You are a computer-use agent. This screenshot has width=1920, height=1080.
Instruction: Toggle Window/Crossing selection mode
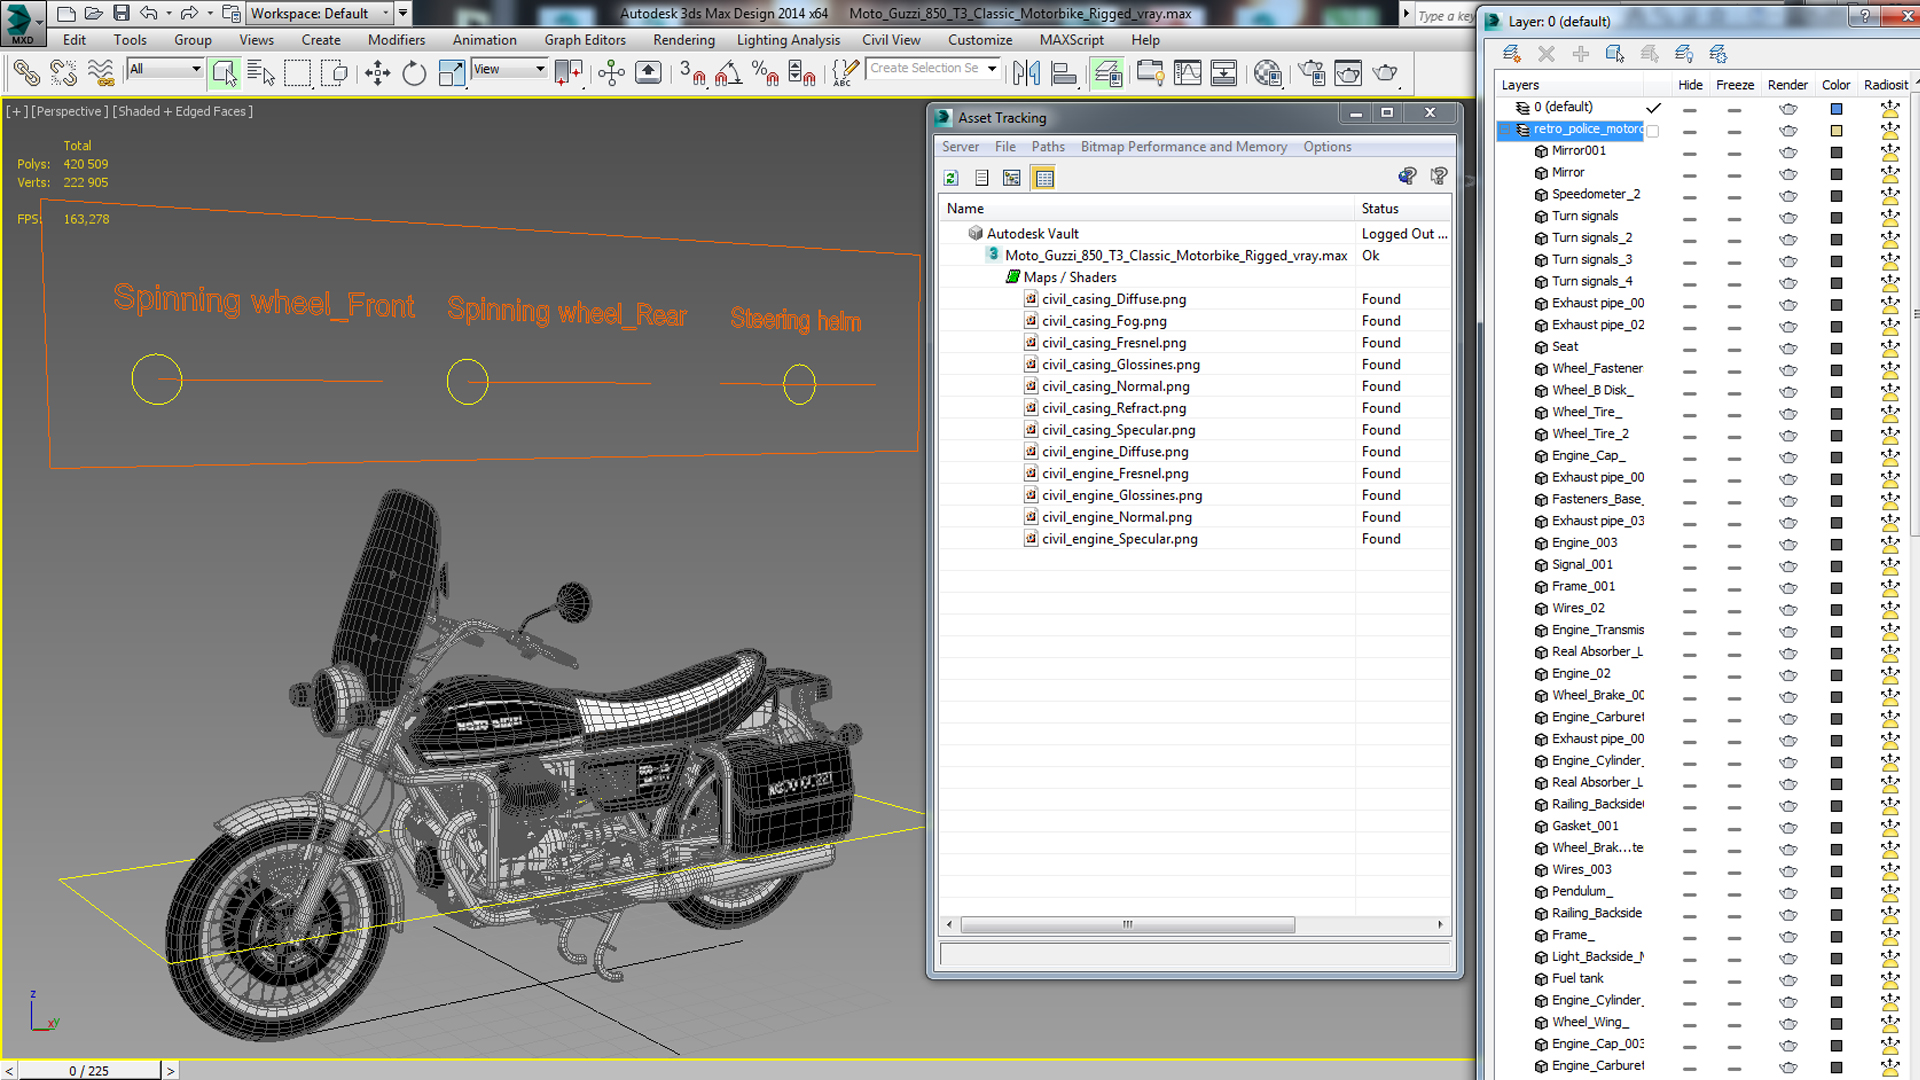point(335,72)
